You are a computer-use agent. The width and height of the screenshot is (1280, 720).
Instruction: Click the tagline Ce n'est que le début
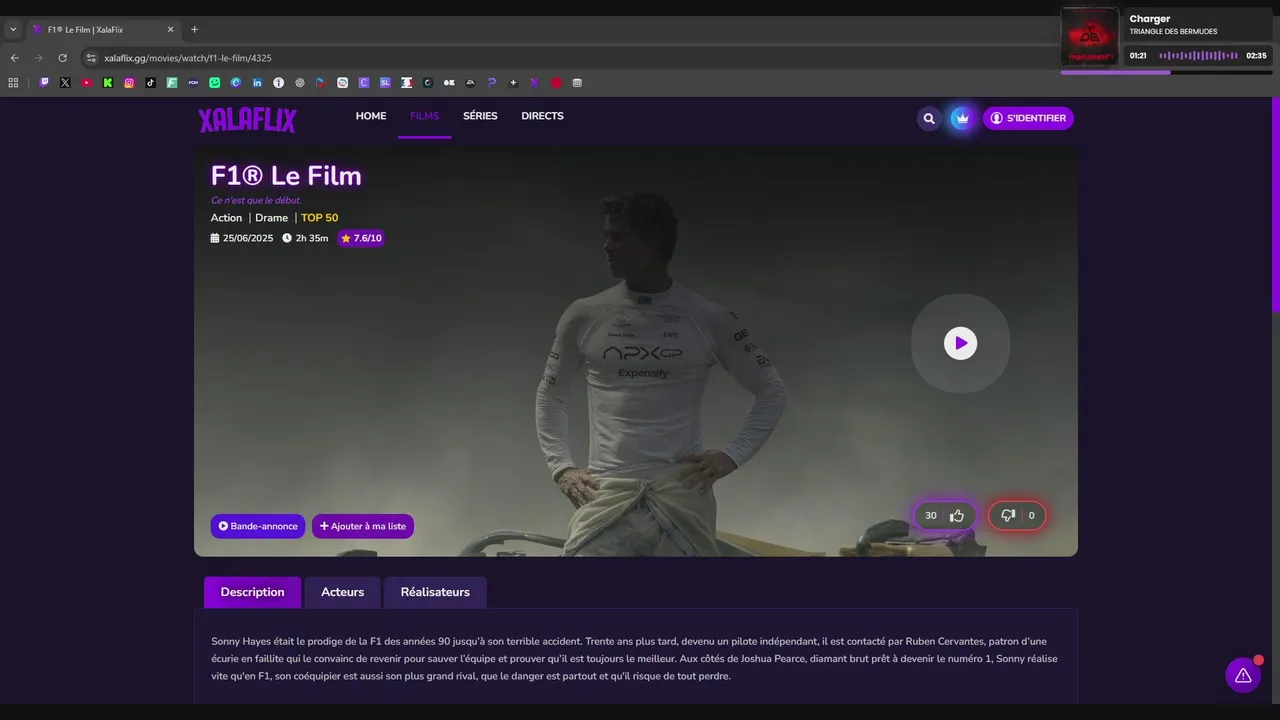256,200
